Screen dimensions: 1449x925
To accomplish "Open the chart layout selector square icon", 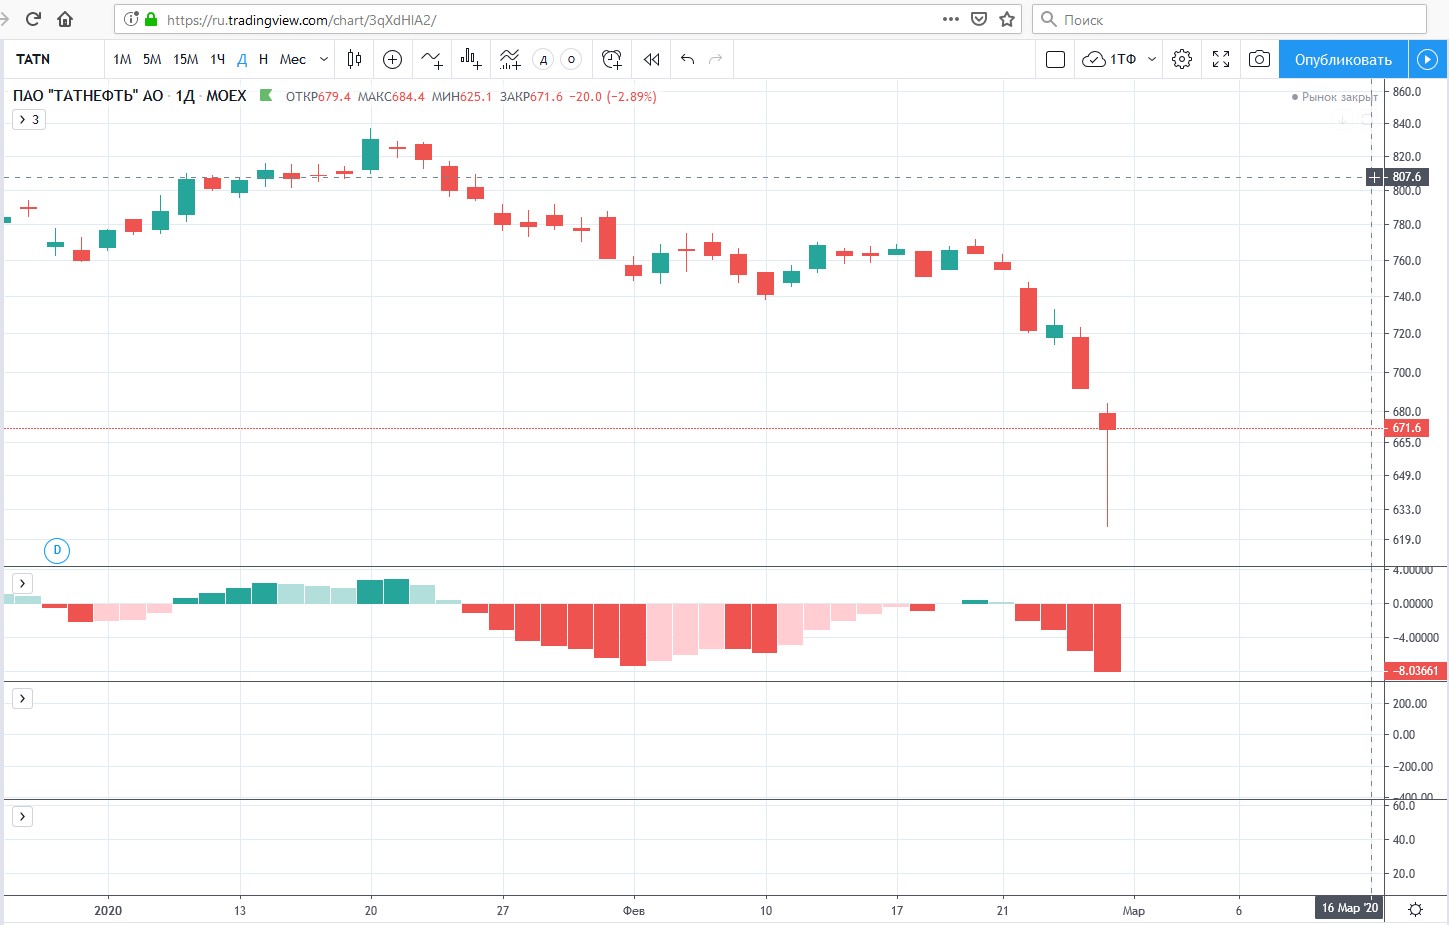I will (1055, 59).
